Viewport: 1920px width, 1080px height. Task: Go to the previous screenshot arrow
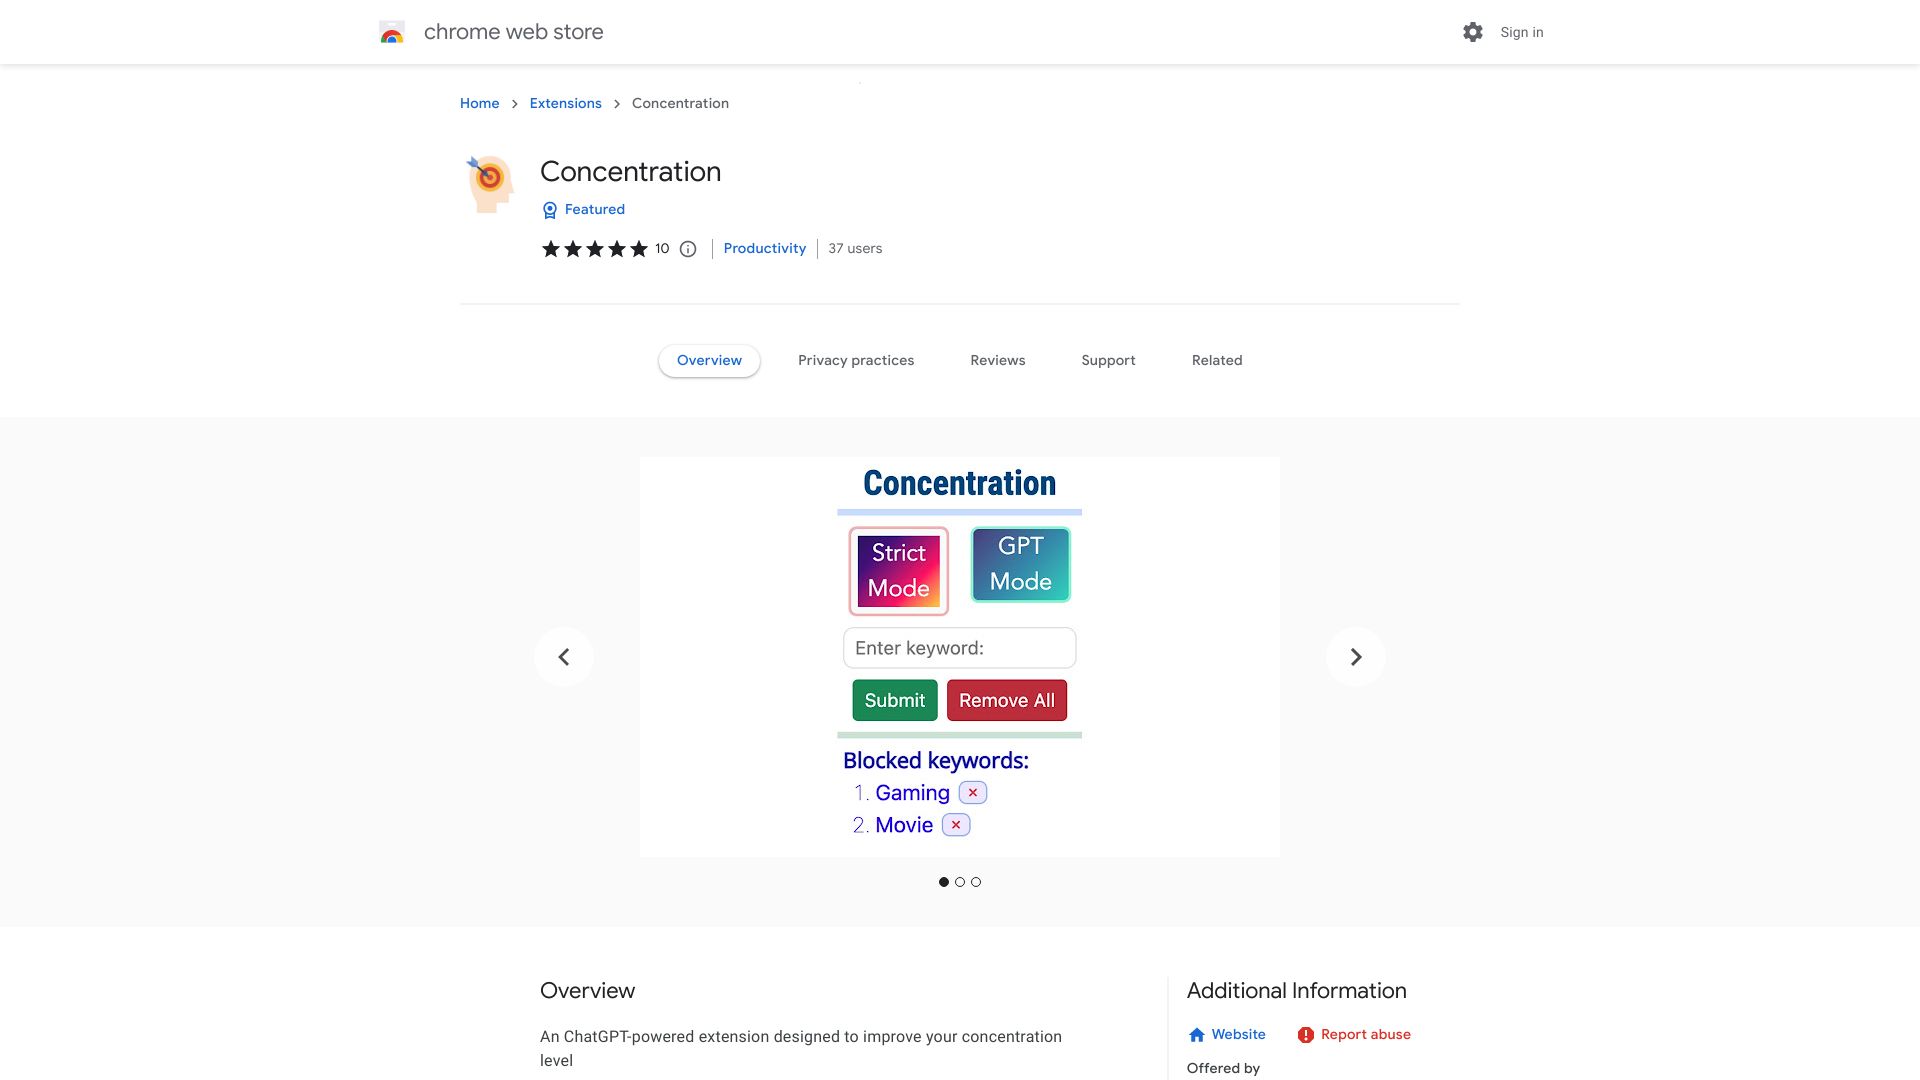[x=564, y=657]
